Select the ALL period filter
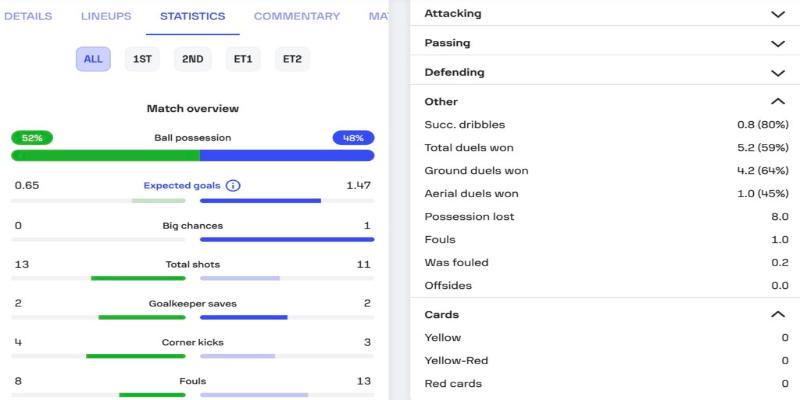Image resolution: width=800 pixels, height=400 pixels. tap(93, 59)
